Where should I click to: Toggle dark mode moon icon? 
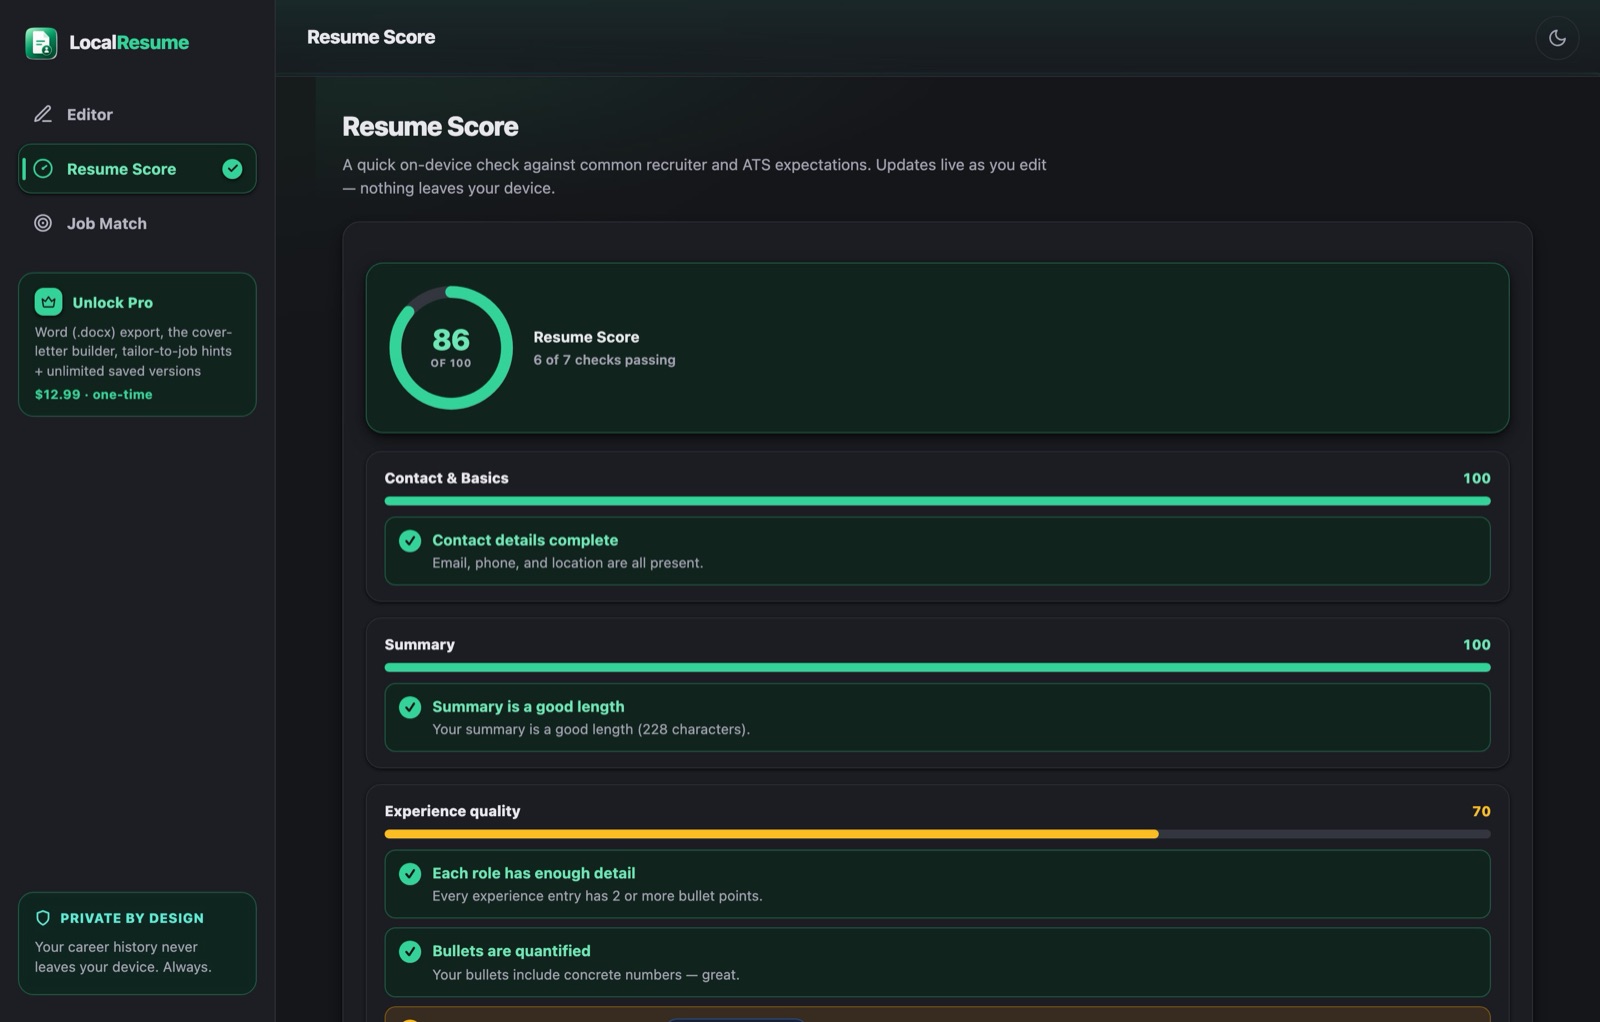[1557, 38]
